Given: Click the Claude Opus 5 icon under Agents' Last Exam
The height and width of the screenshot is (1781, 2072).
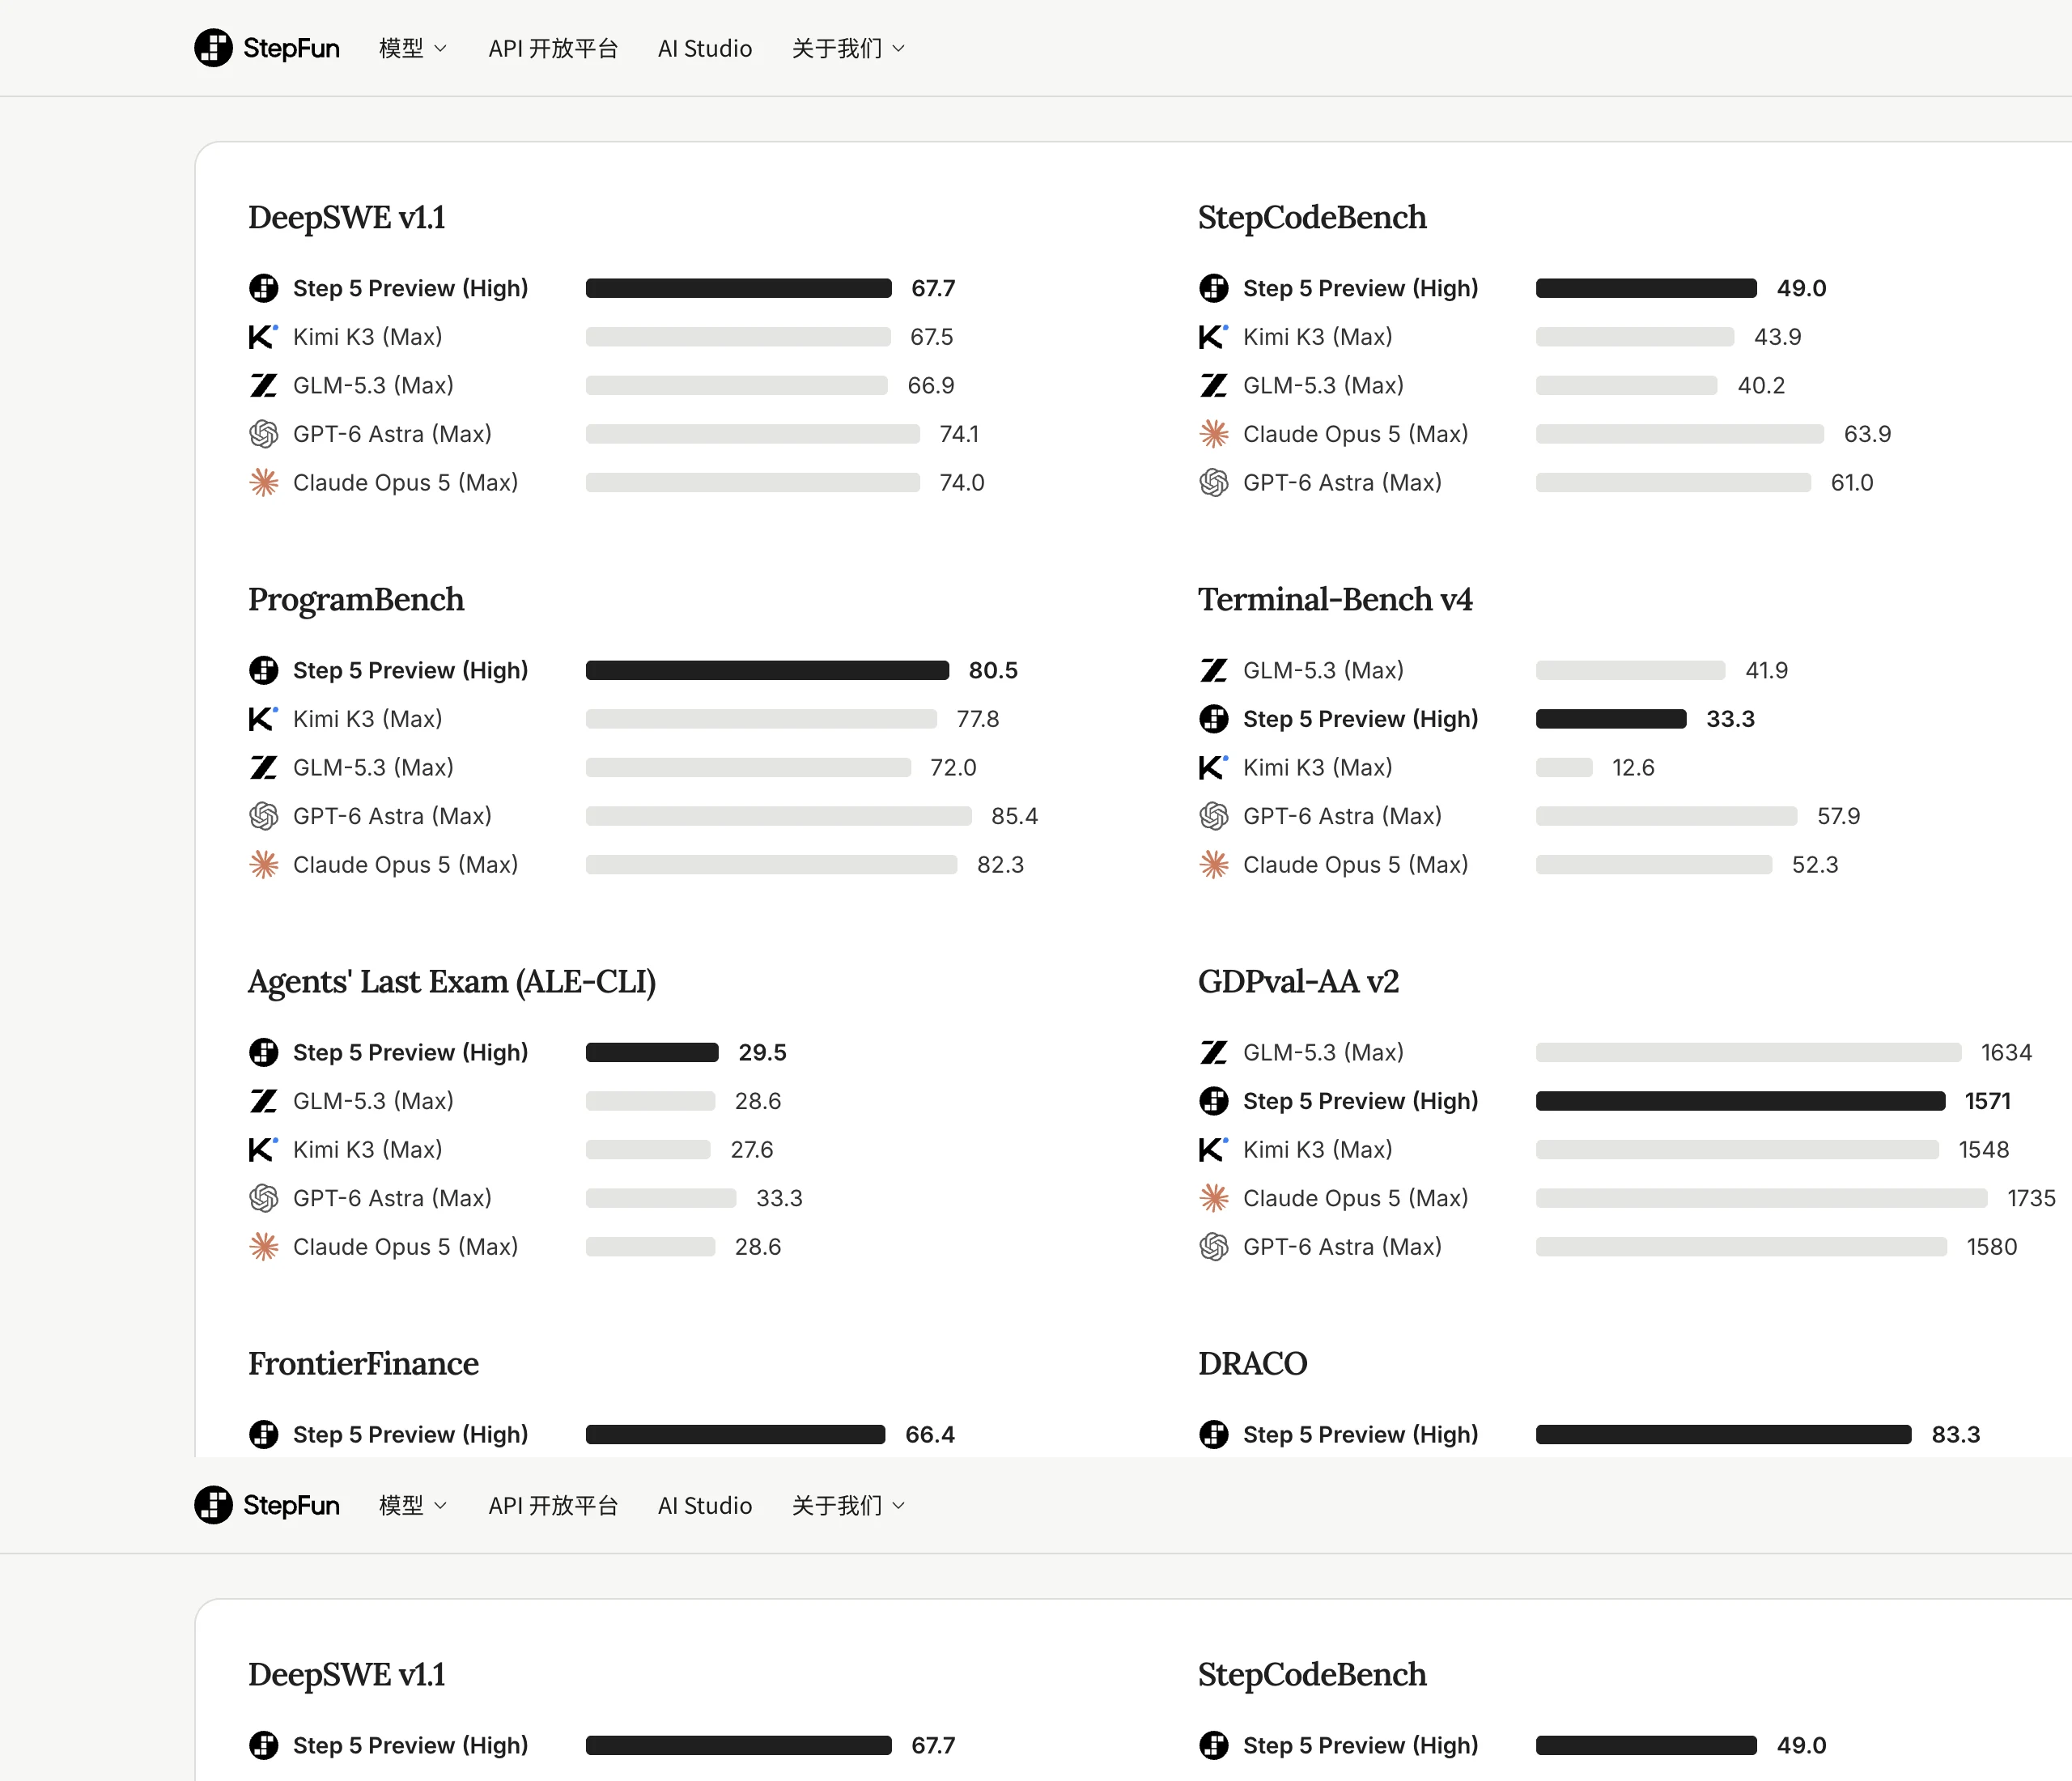Looking at the screenshot, I should 263,1247.
